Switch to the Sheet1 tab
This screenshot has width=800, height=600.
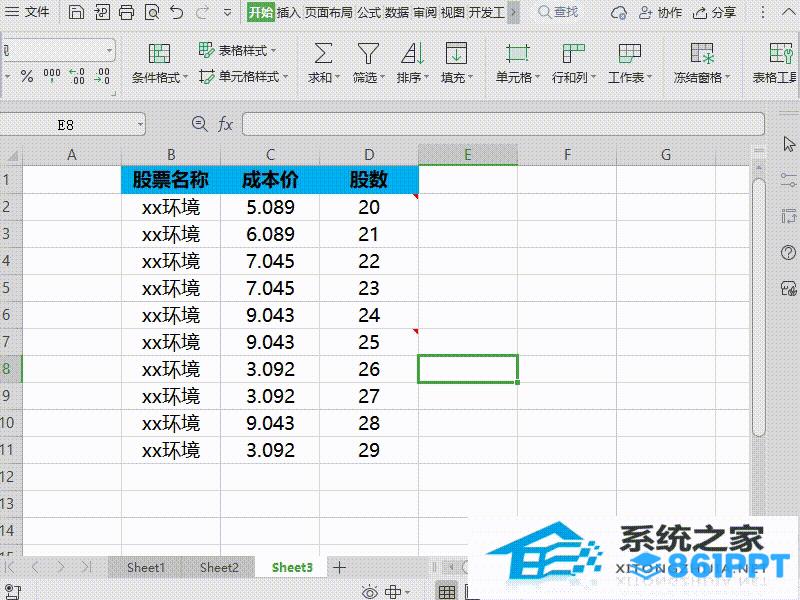(146, 567)
